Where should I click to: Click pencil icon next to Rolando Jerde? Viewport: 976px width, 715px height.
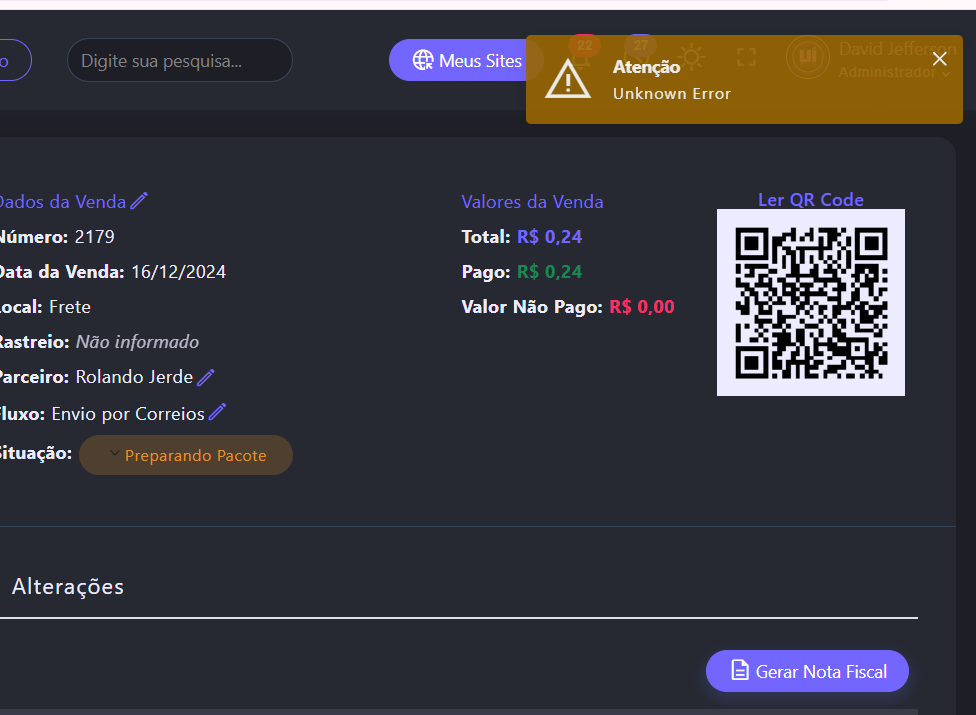point(206,377)
